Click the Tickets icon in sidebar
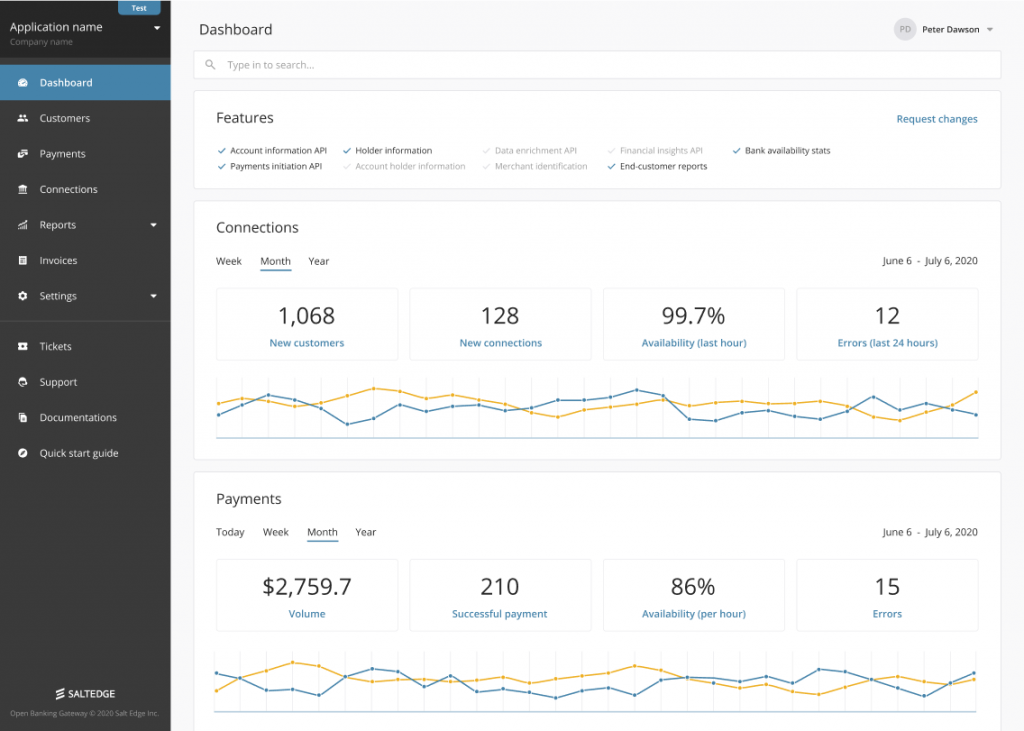This screenshot has width=1024, height=731. (22, 346)
